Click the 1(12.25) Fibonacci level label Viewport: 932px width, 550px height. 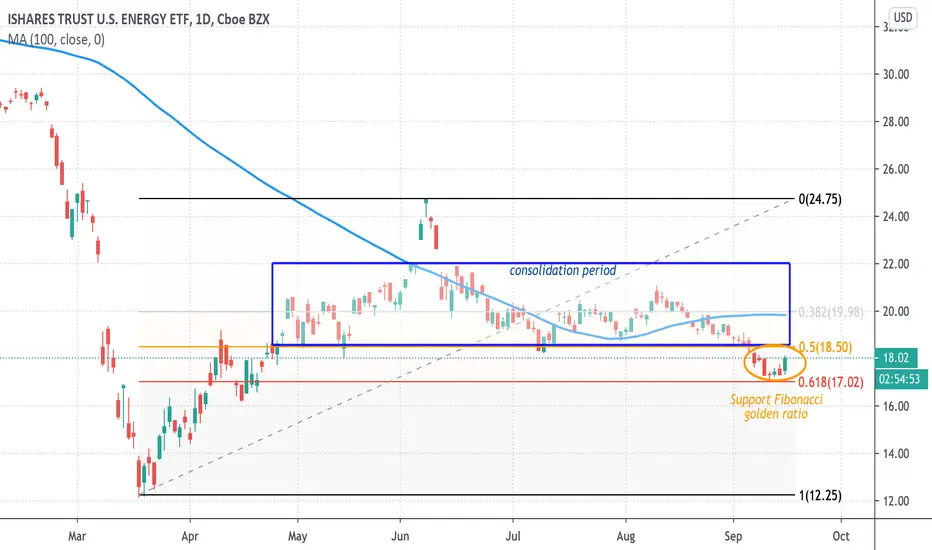820,495
